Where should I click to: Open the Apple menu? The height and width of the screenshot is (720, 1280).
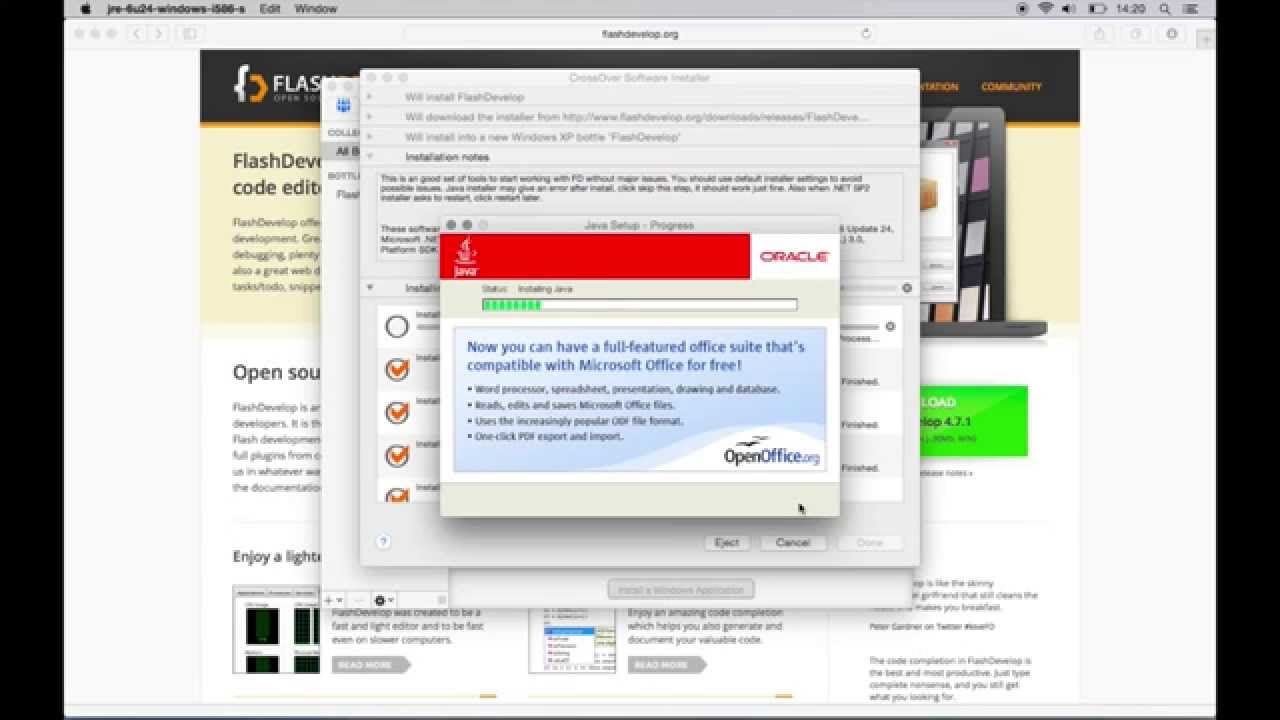85,8
